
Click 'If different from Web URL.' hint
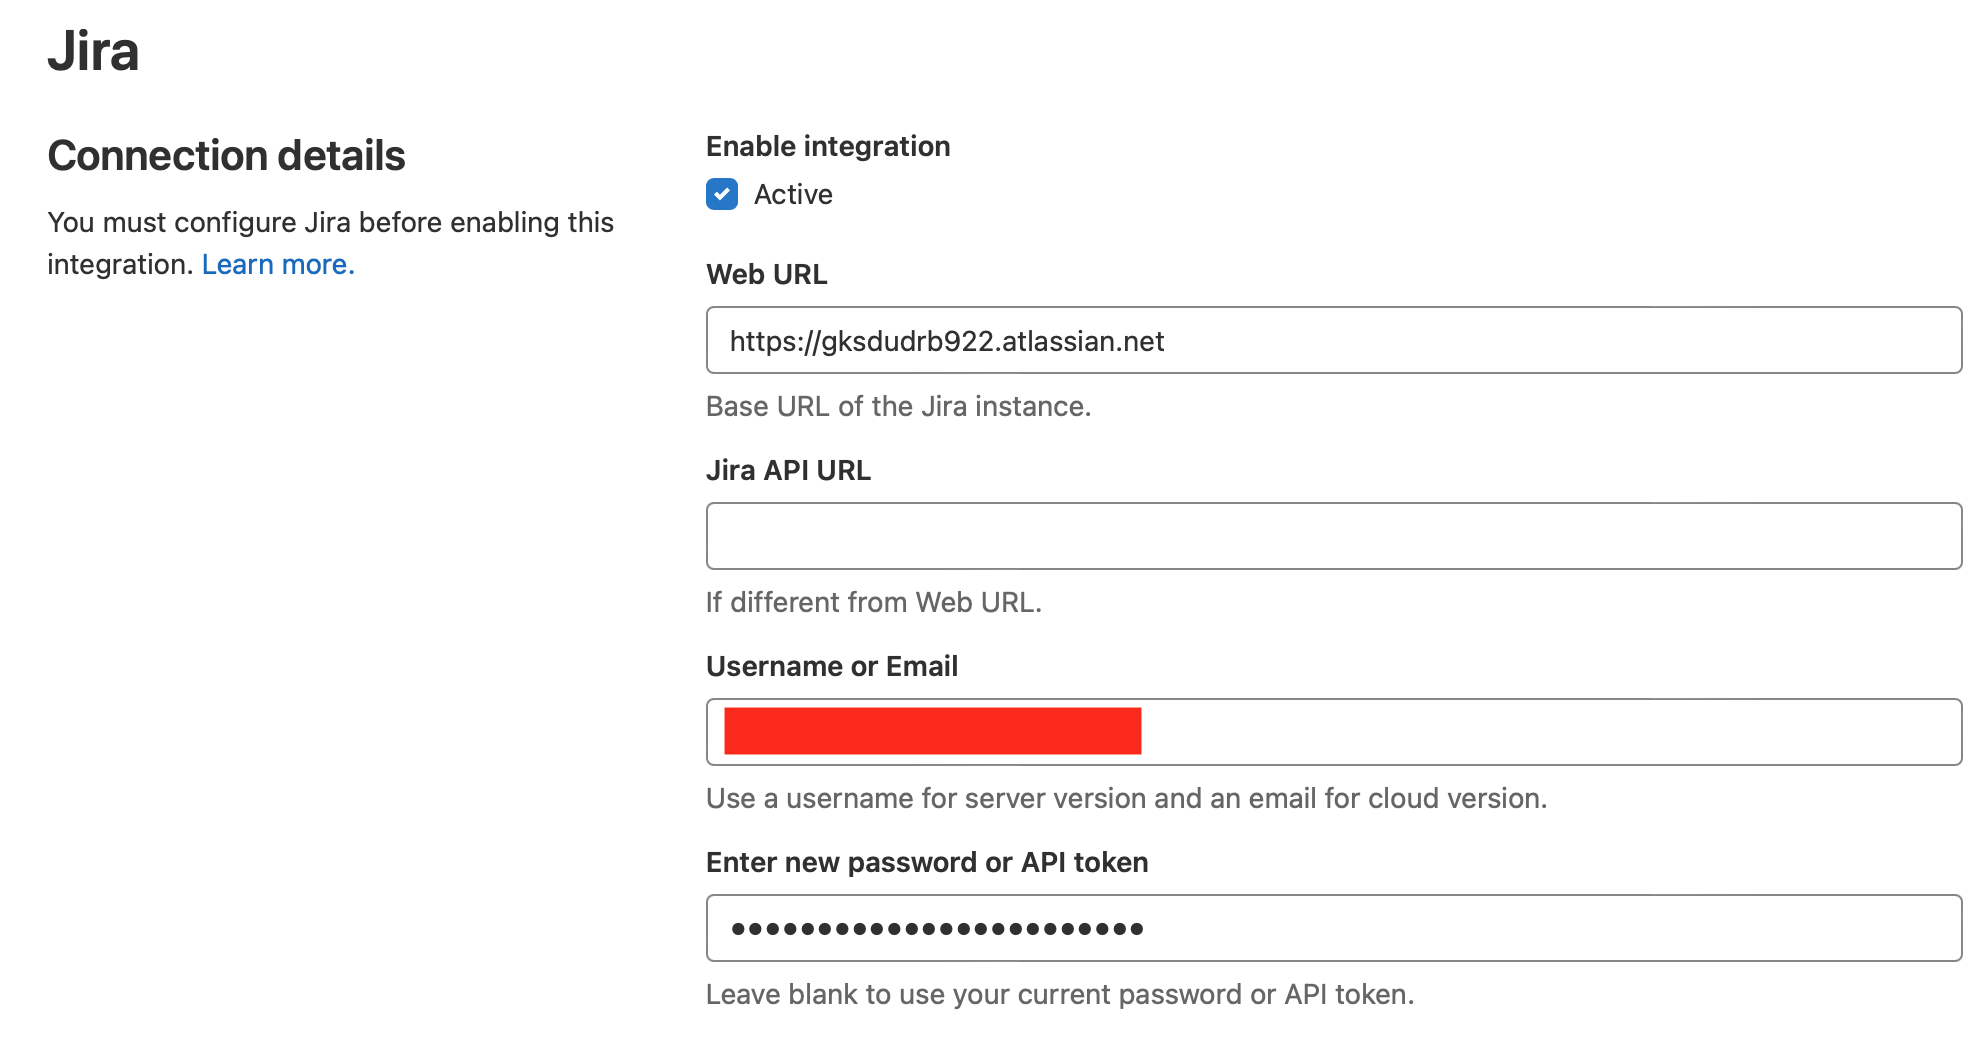[874, 602]
